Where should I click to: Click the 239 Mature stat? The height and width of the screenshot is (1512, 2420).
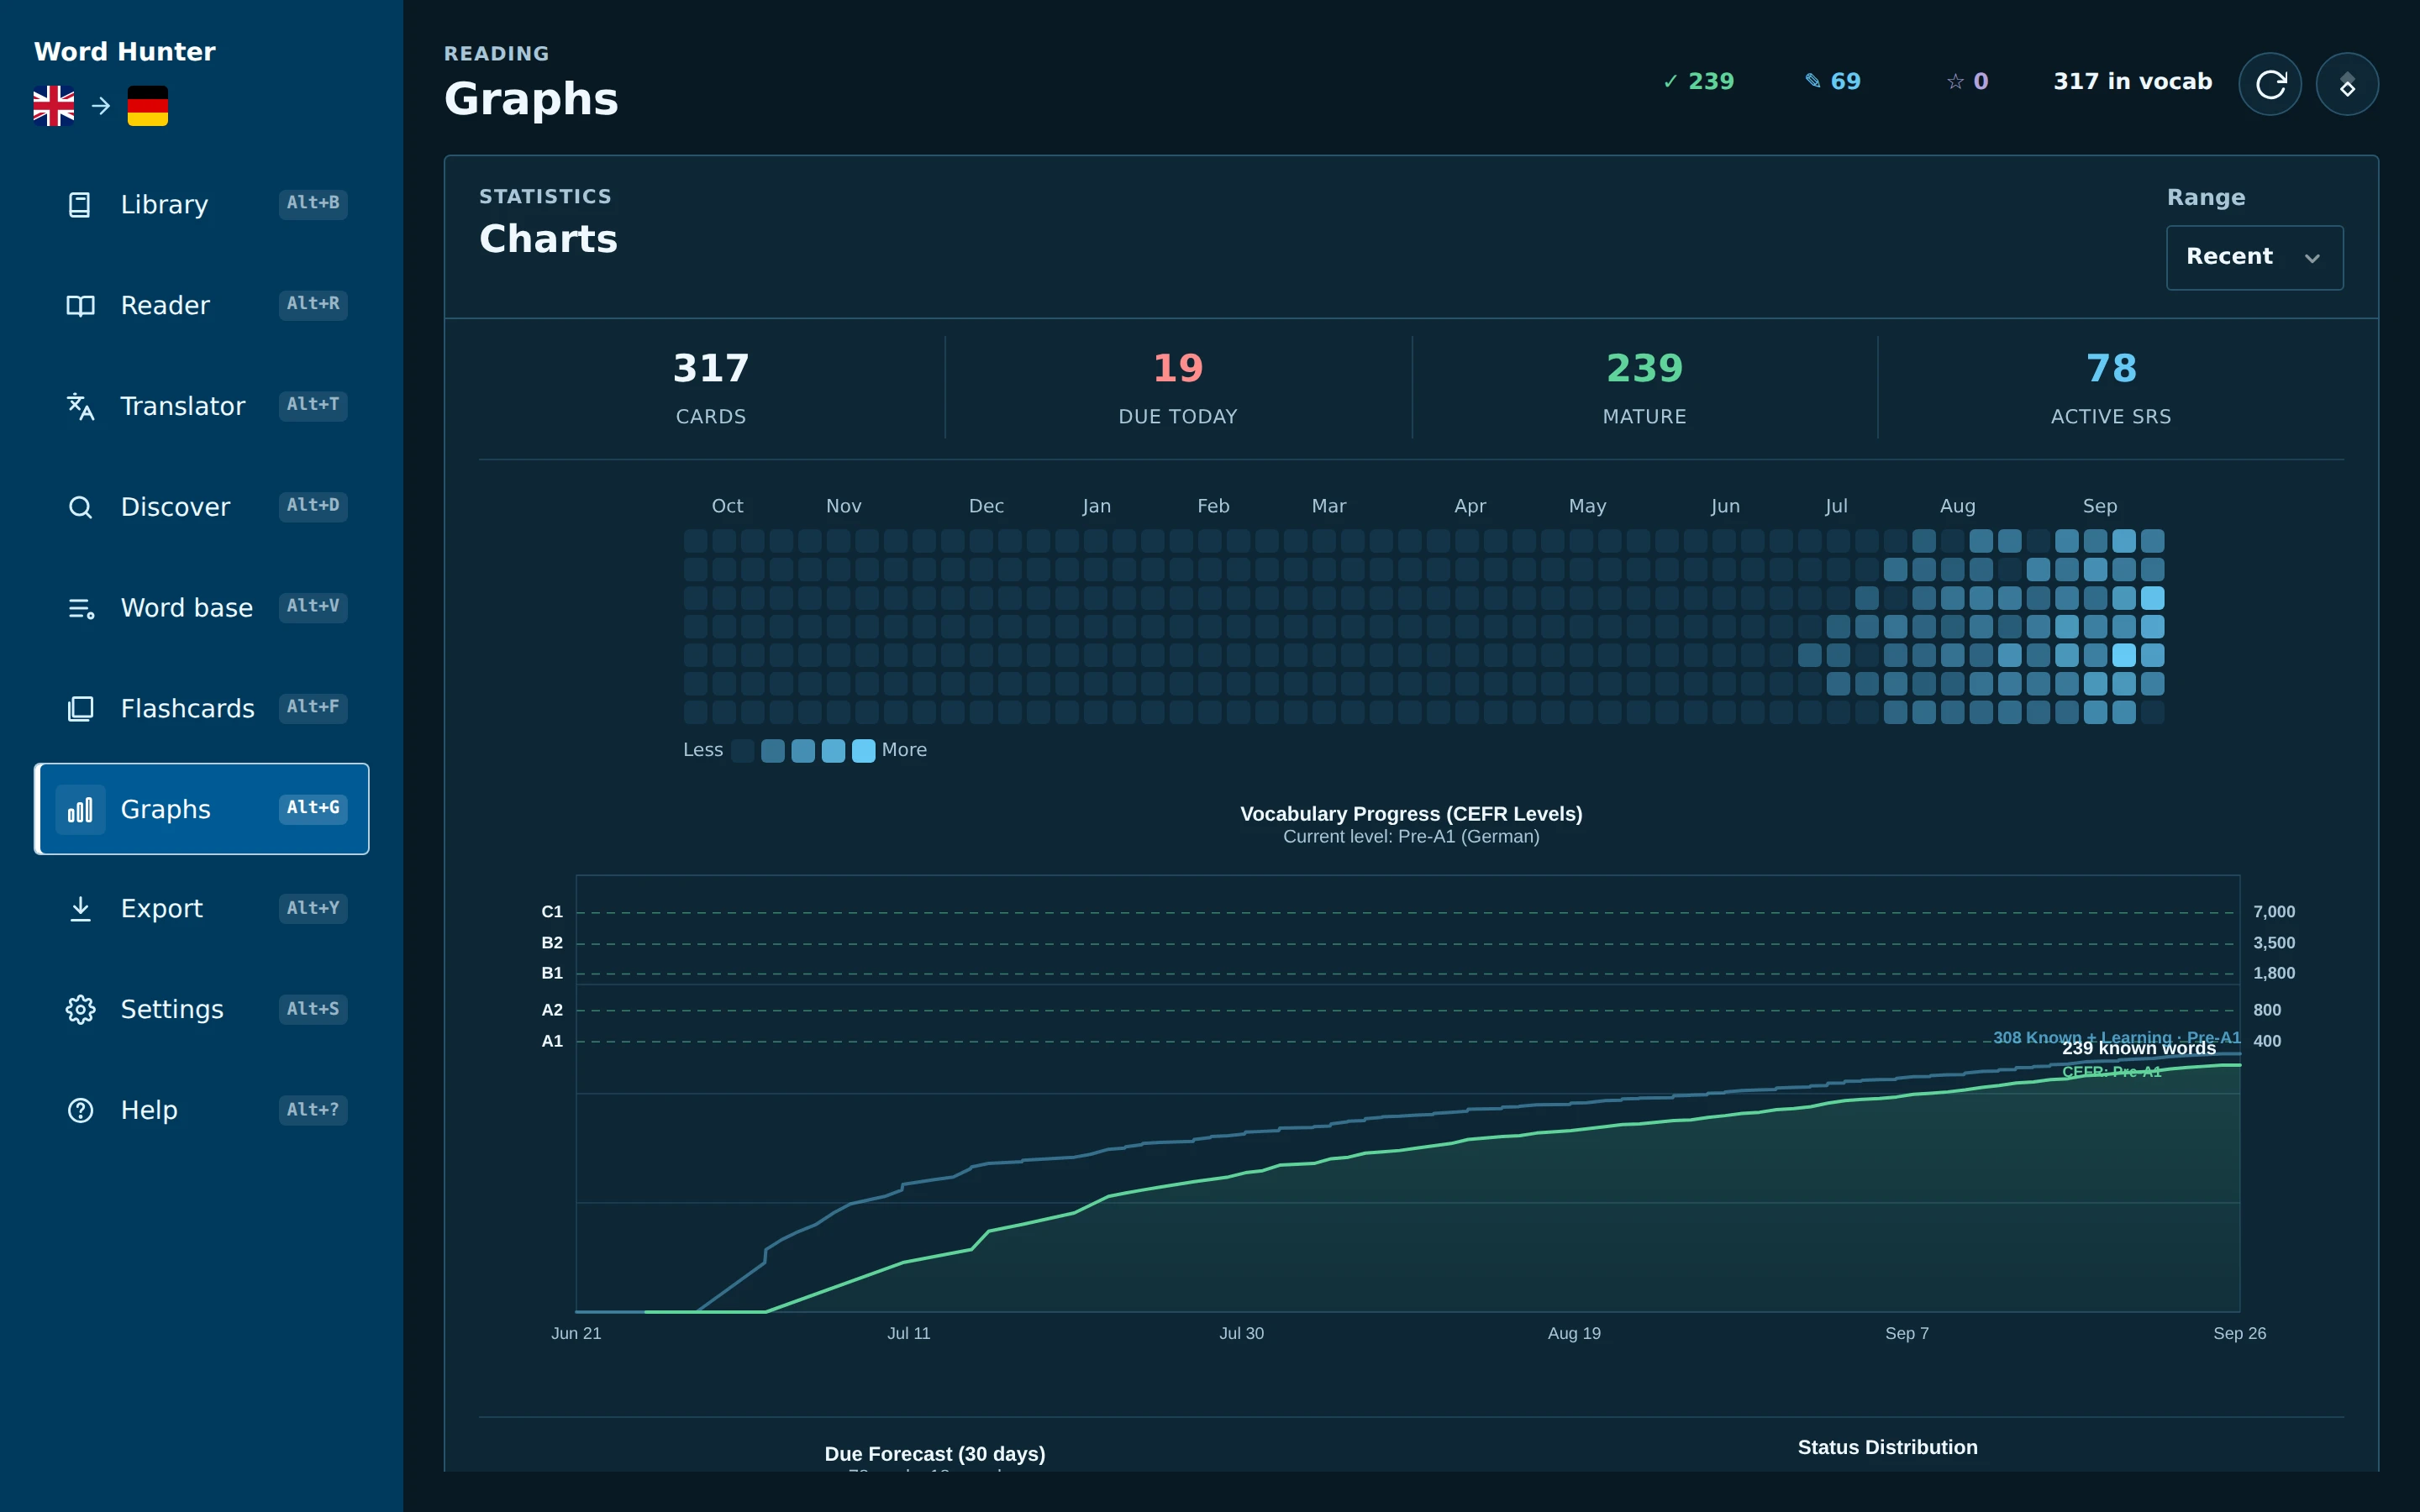(1645, 388)
